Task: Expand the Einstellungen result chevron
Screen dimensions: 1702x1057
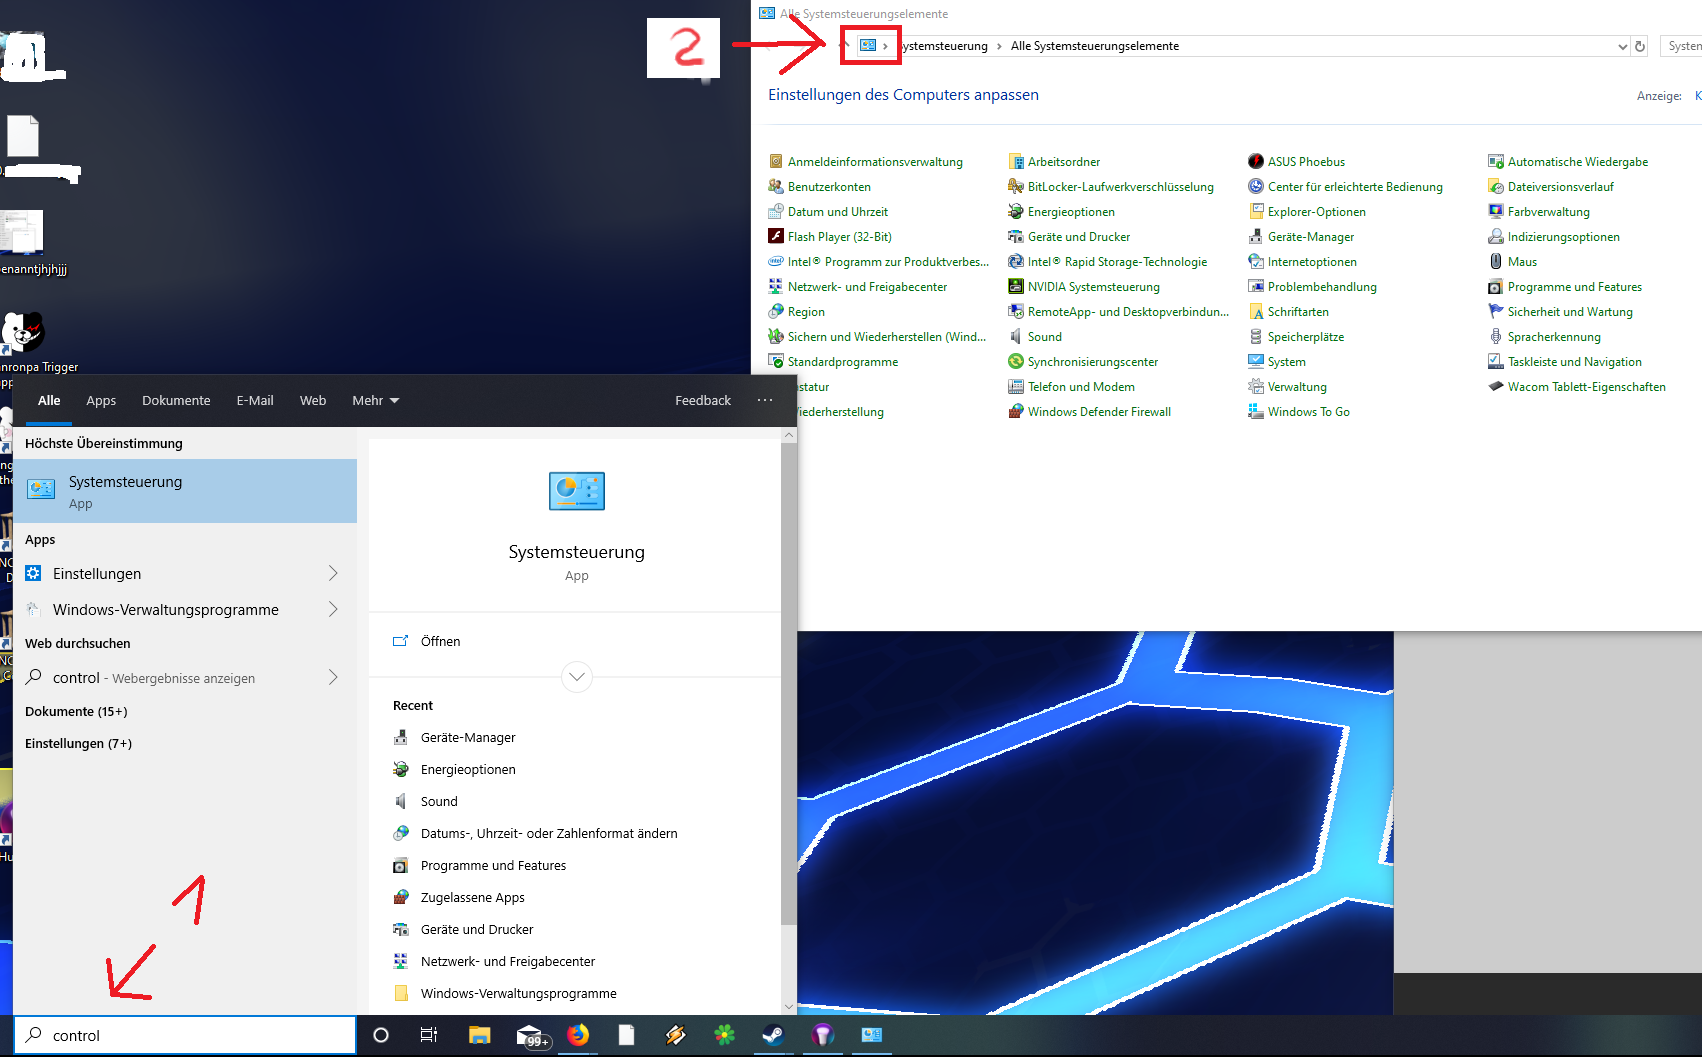Action: click(x=333, y=573)
